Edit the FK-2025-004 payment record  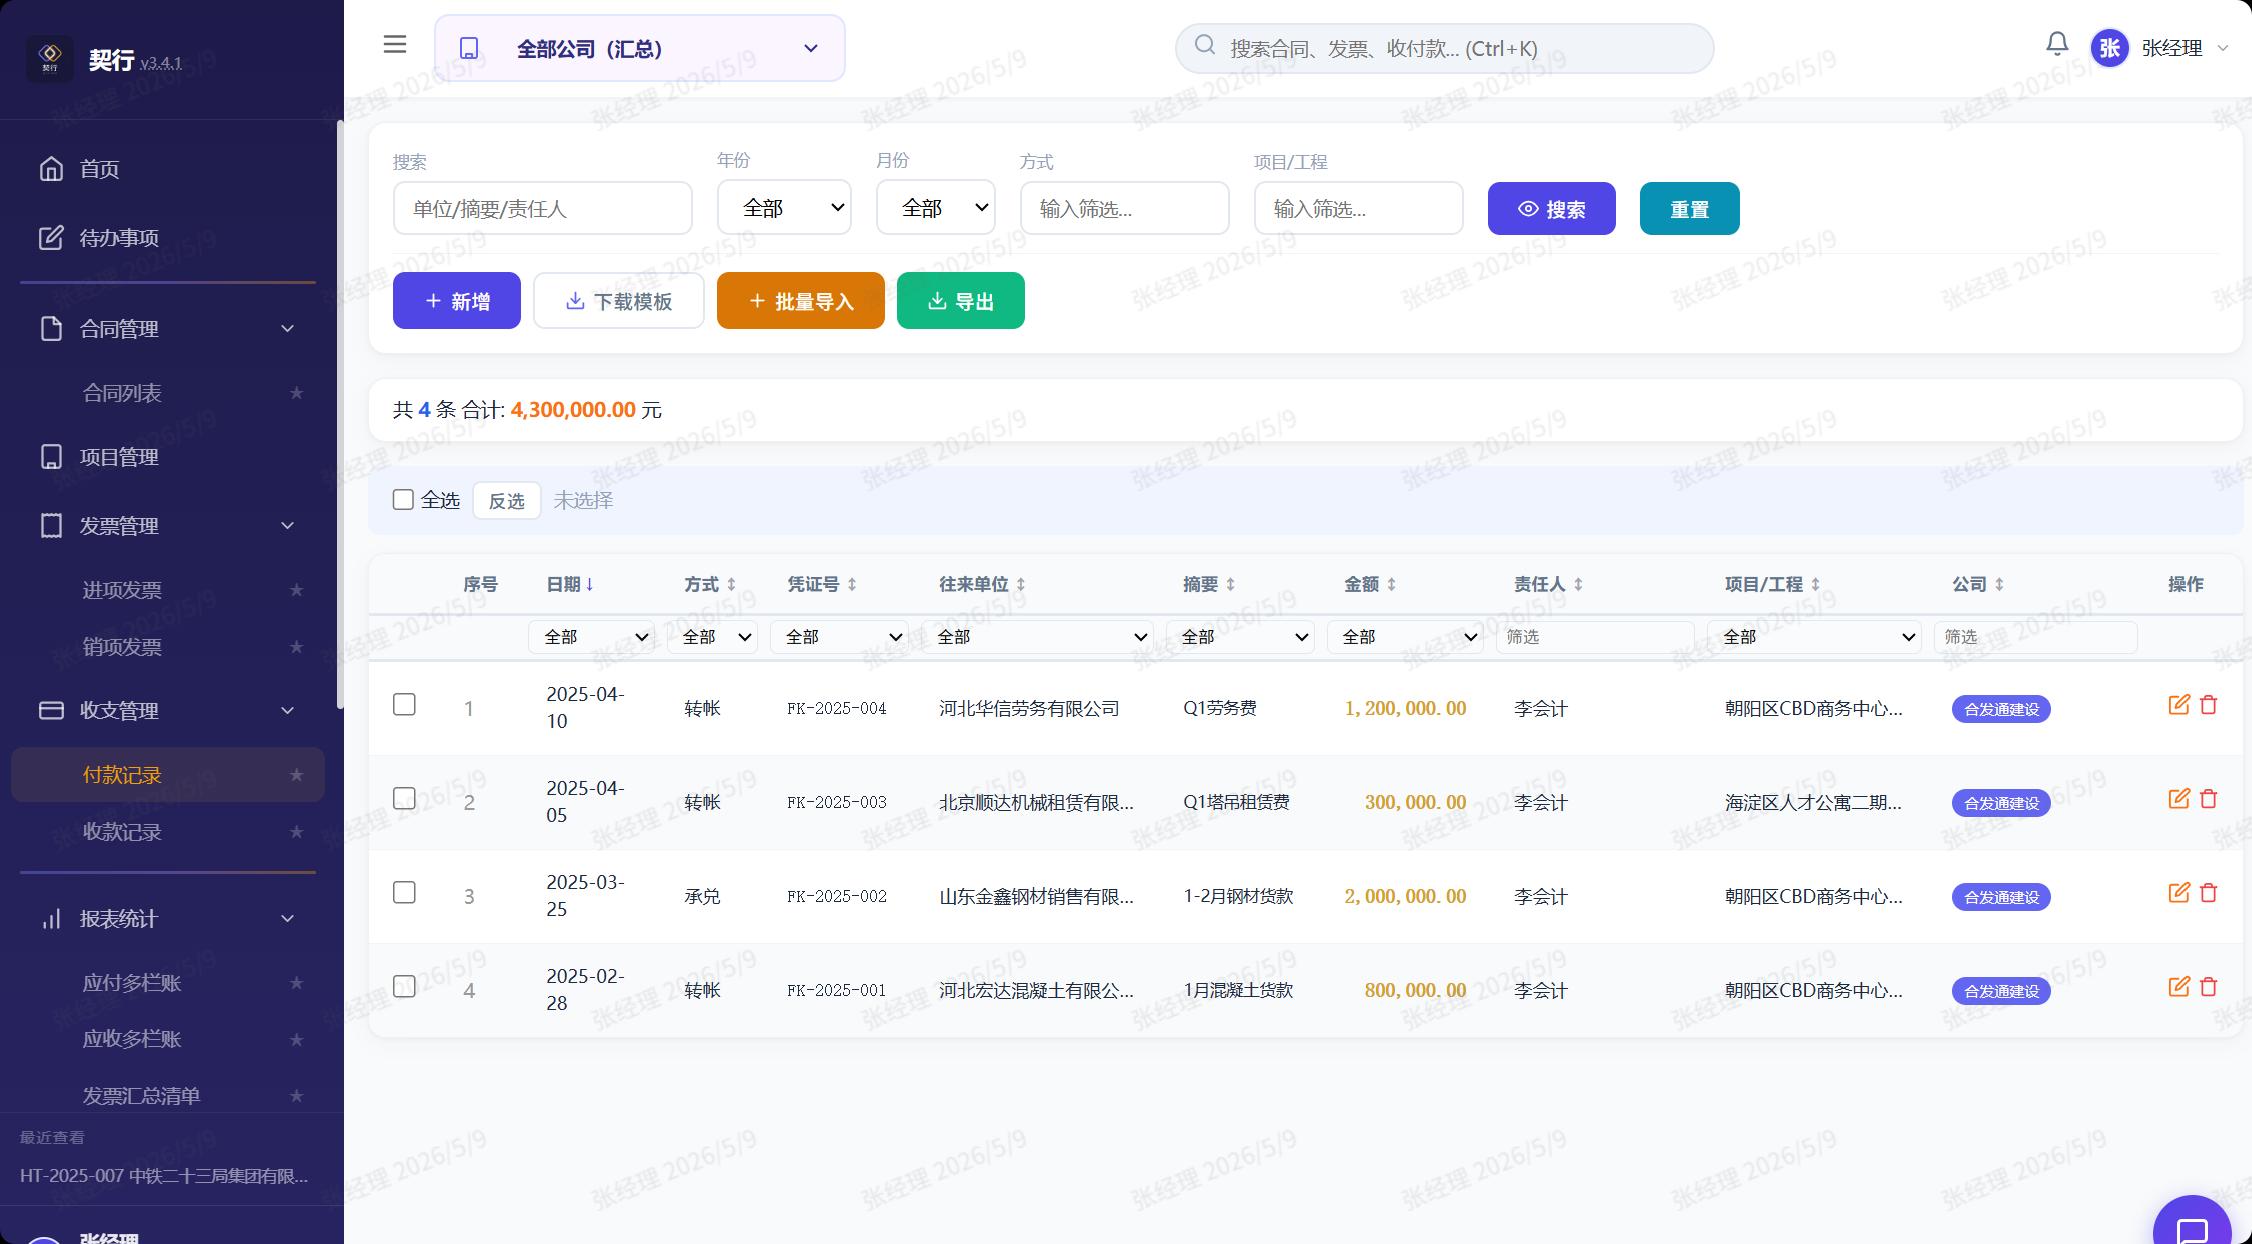(2178, 705)
